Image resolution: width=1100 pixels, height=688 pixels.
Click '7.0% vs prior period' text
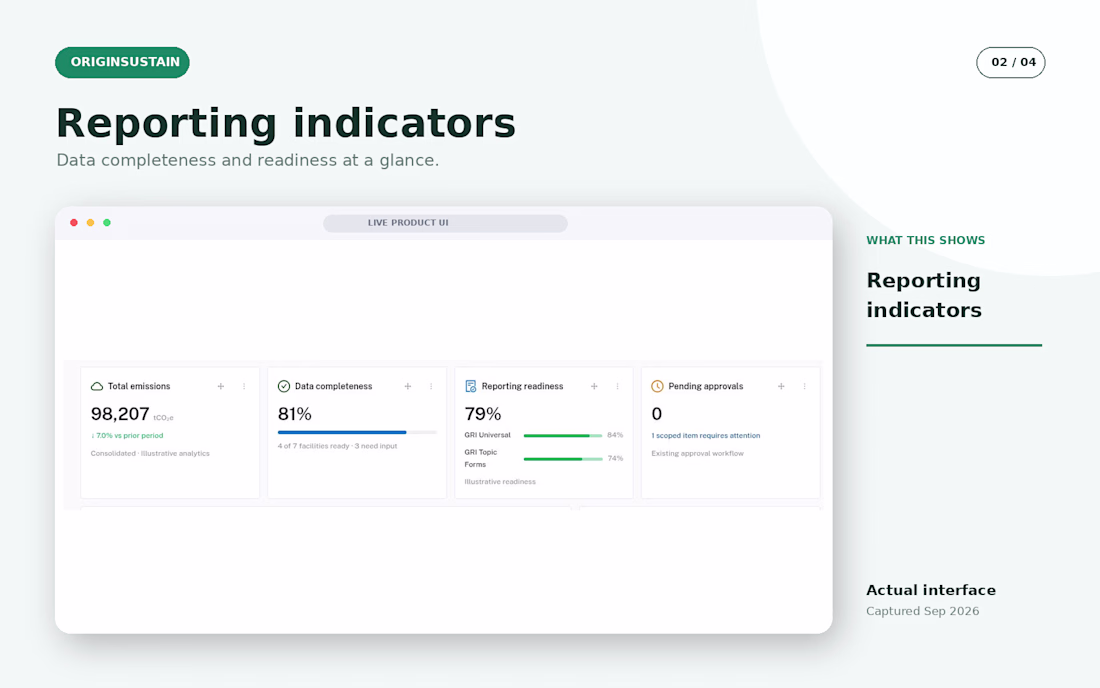coord(129,436)
